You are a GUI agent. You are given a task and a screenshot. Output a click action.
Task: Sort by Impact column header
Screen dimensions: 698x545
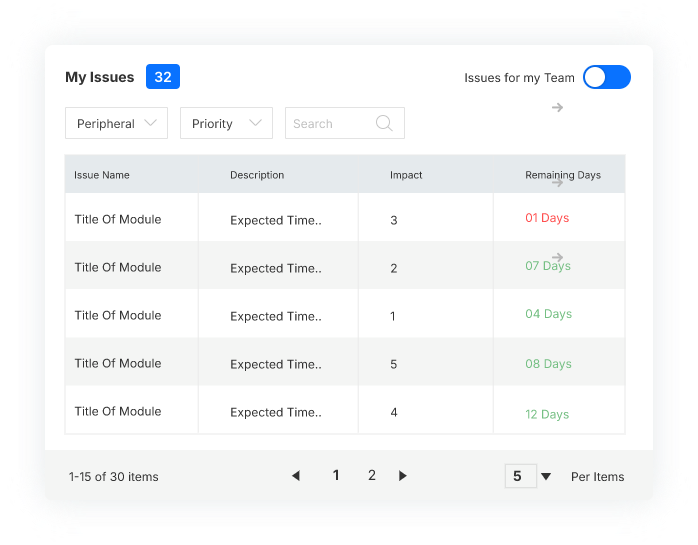click(x=406, y=175)
